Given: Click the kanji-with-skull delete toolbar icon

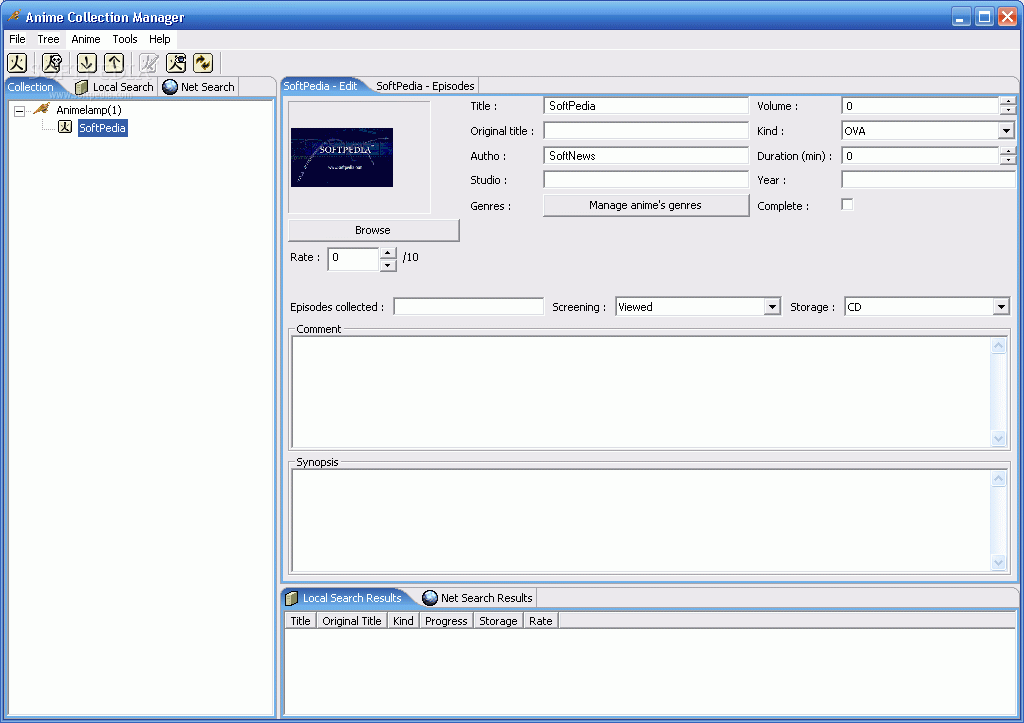Looking at the screenshot, I should click(52, 63).
